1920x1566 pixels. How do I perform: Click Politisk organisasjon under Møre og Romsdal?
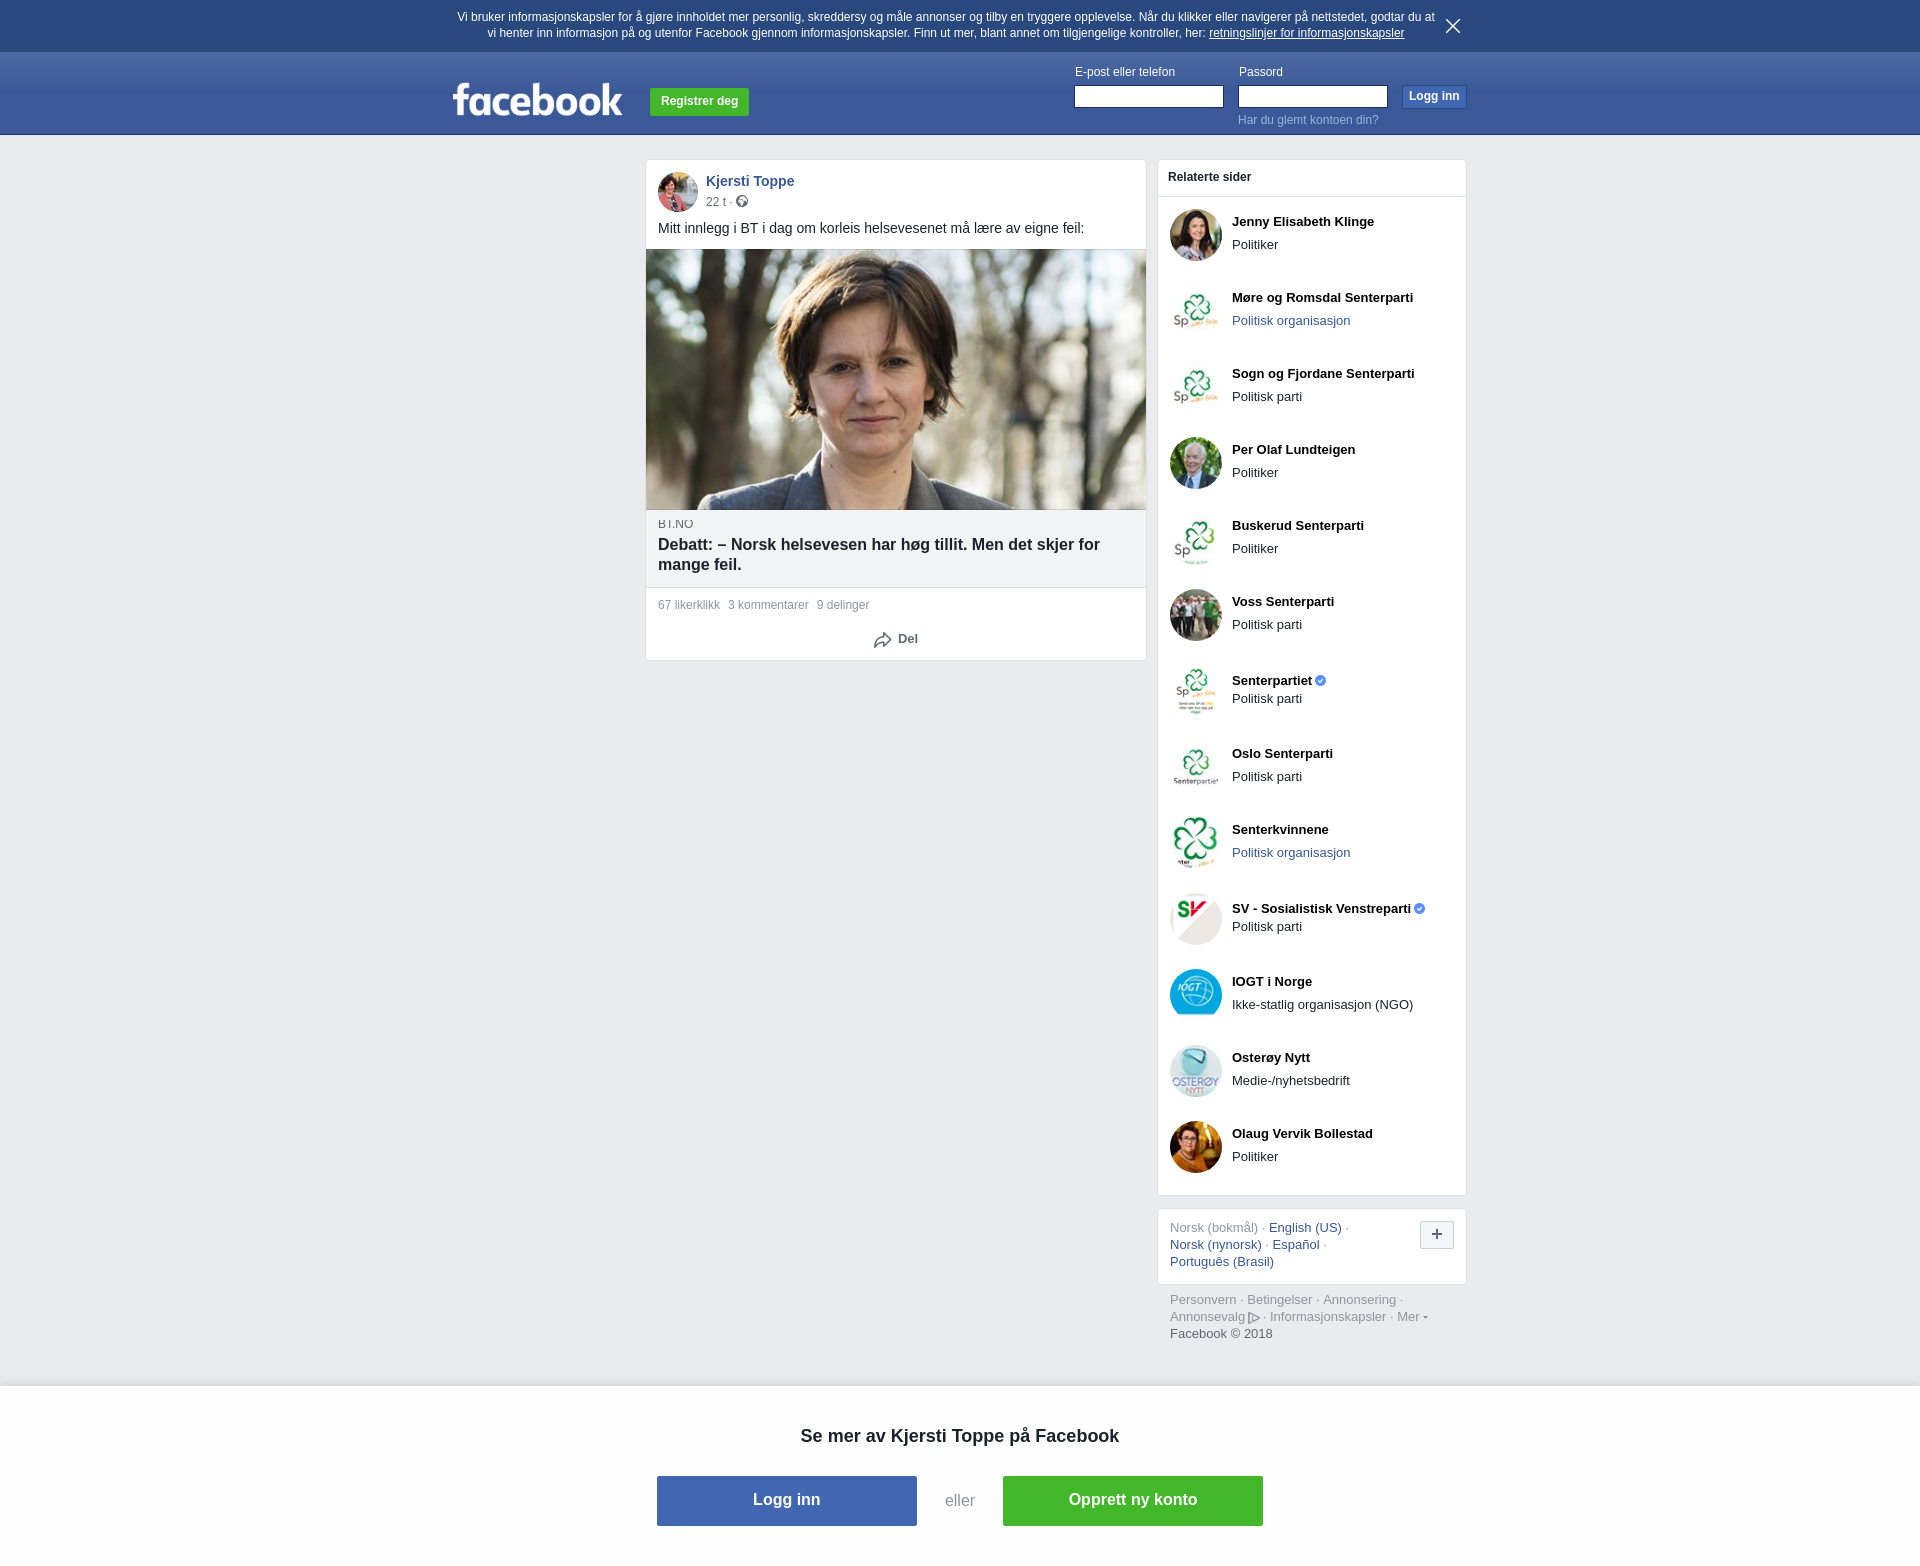click(x=1291, y=321)
